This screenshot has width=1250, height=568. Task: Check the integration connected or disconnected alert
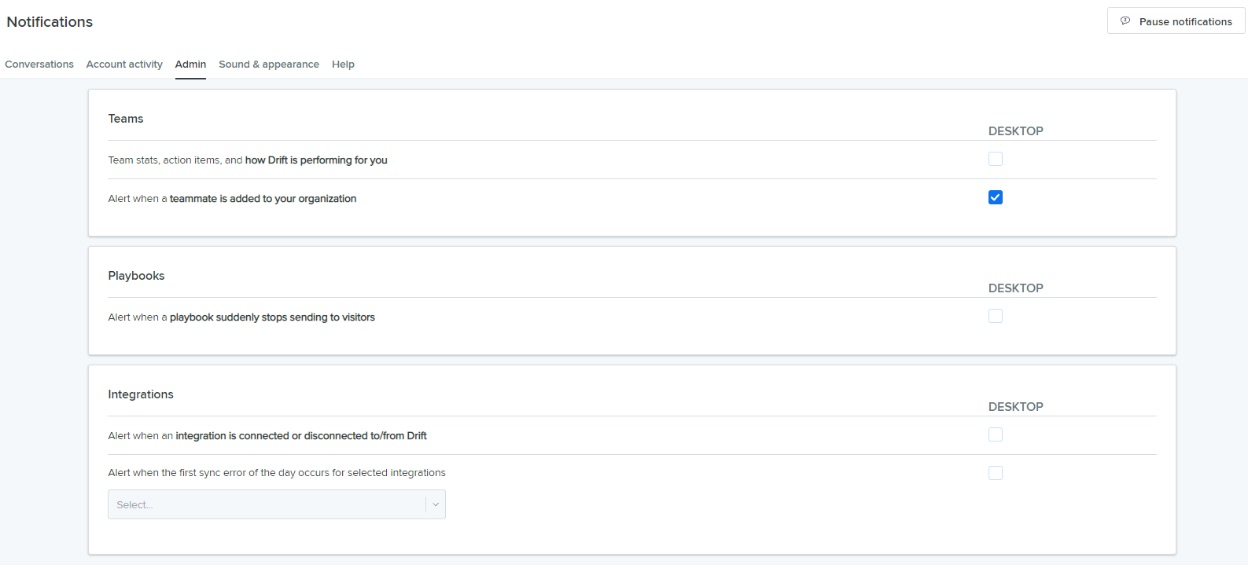(x=995, y=434)
